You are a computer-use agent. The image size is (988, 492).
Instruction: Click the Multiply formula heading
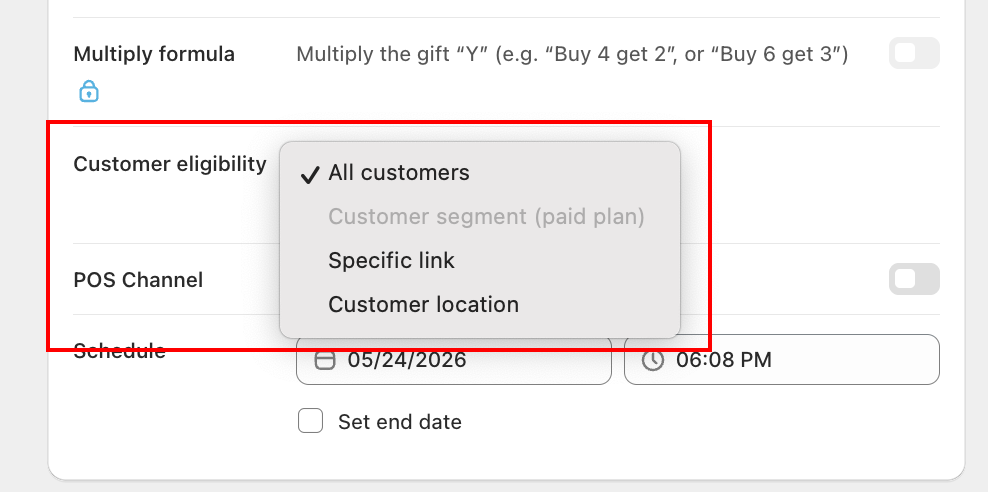(154, 54)
